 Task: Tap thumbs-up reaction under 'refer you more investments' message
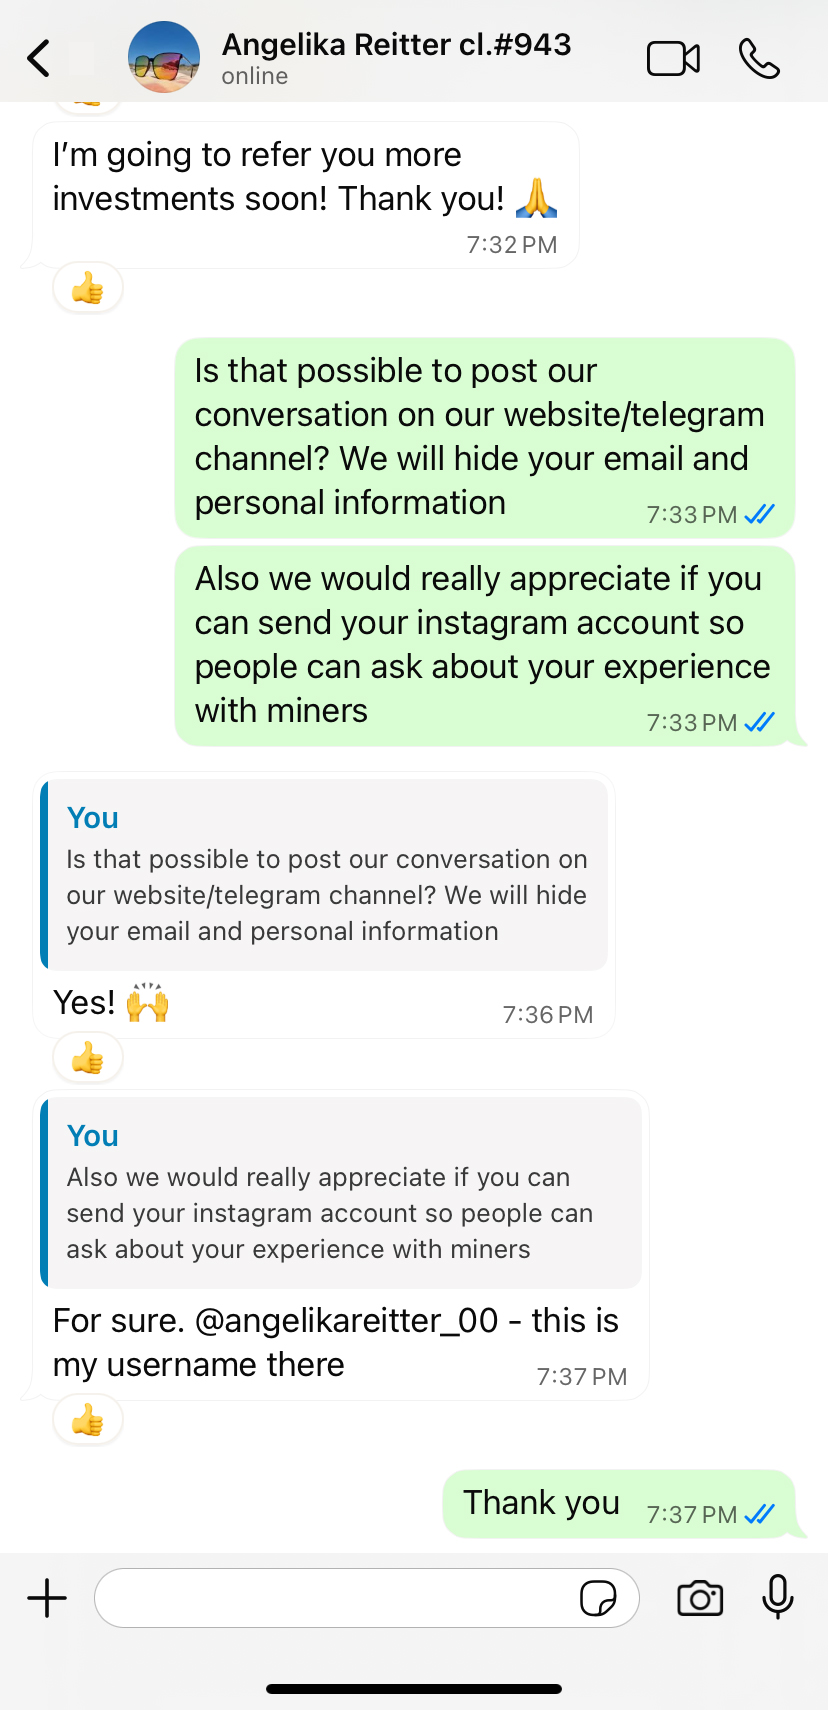coord(88,289)
